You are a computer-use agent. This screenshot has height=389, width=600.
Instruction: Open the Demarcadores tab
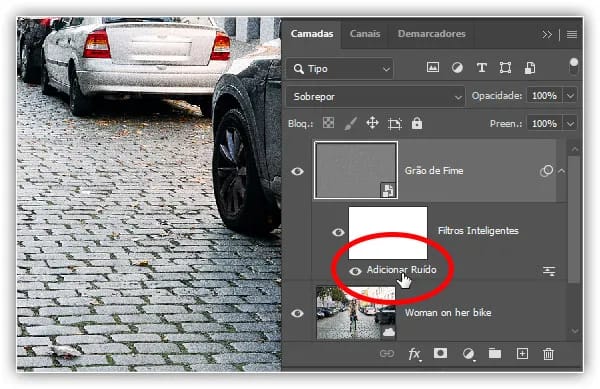(x=431, y=34)
